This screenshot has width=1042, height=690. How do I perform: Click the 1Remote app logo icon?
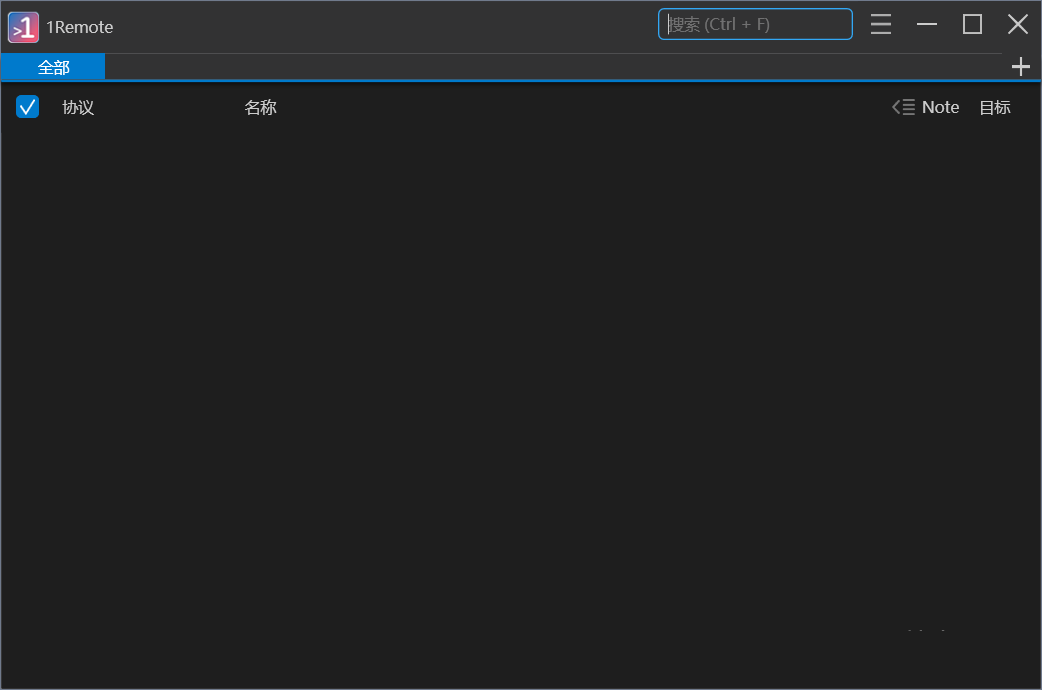[x=23, y=27]
